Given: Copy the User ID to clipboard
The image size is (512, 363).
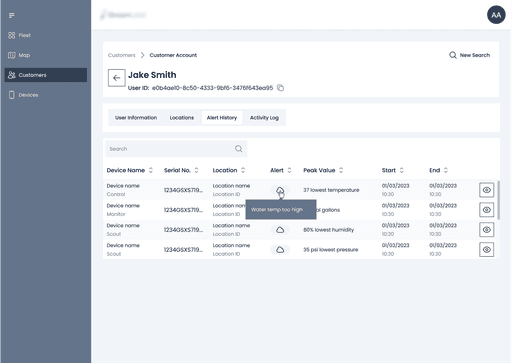Looking at the screenshot, I should pos(280,88).
